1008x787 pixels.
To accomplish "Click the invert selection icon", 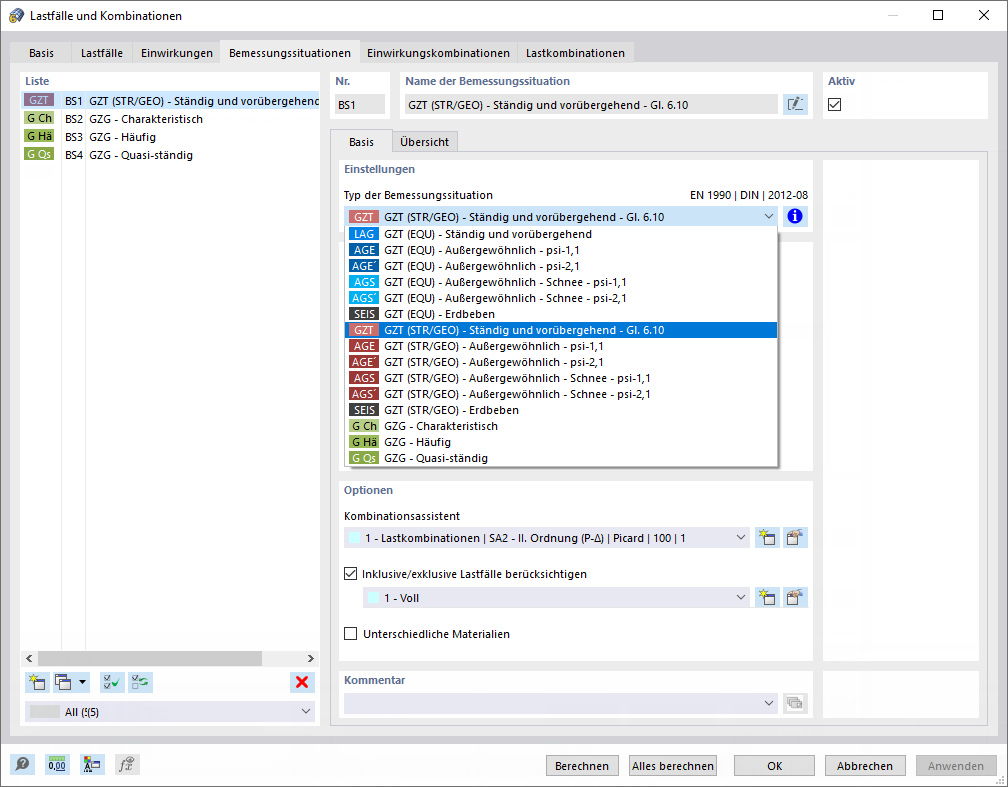I will click(140, 682).
